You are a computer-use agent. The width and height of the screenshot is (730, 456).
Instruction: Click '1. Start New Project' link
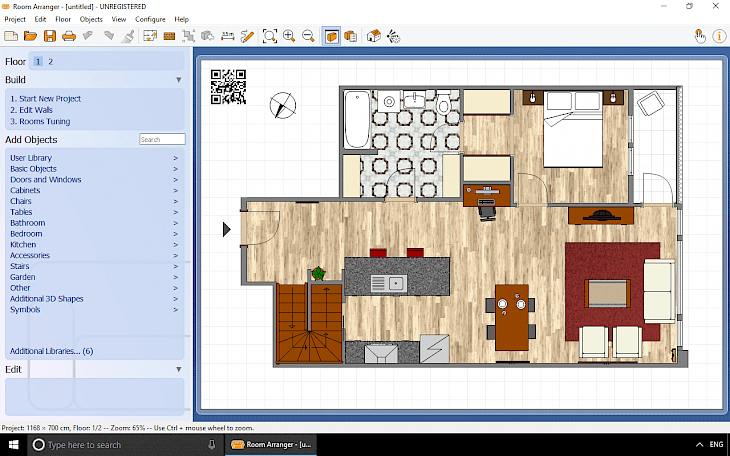pos(46,99)
